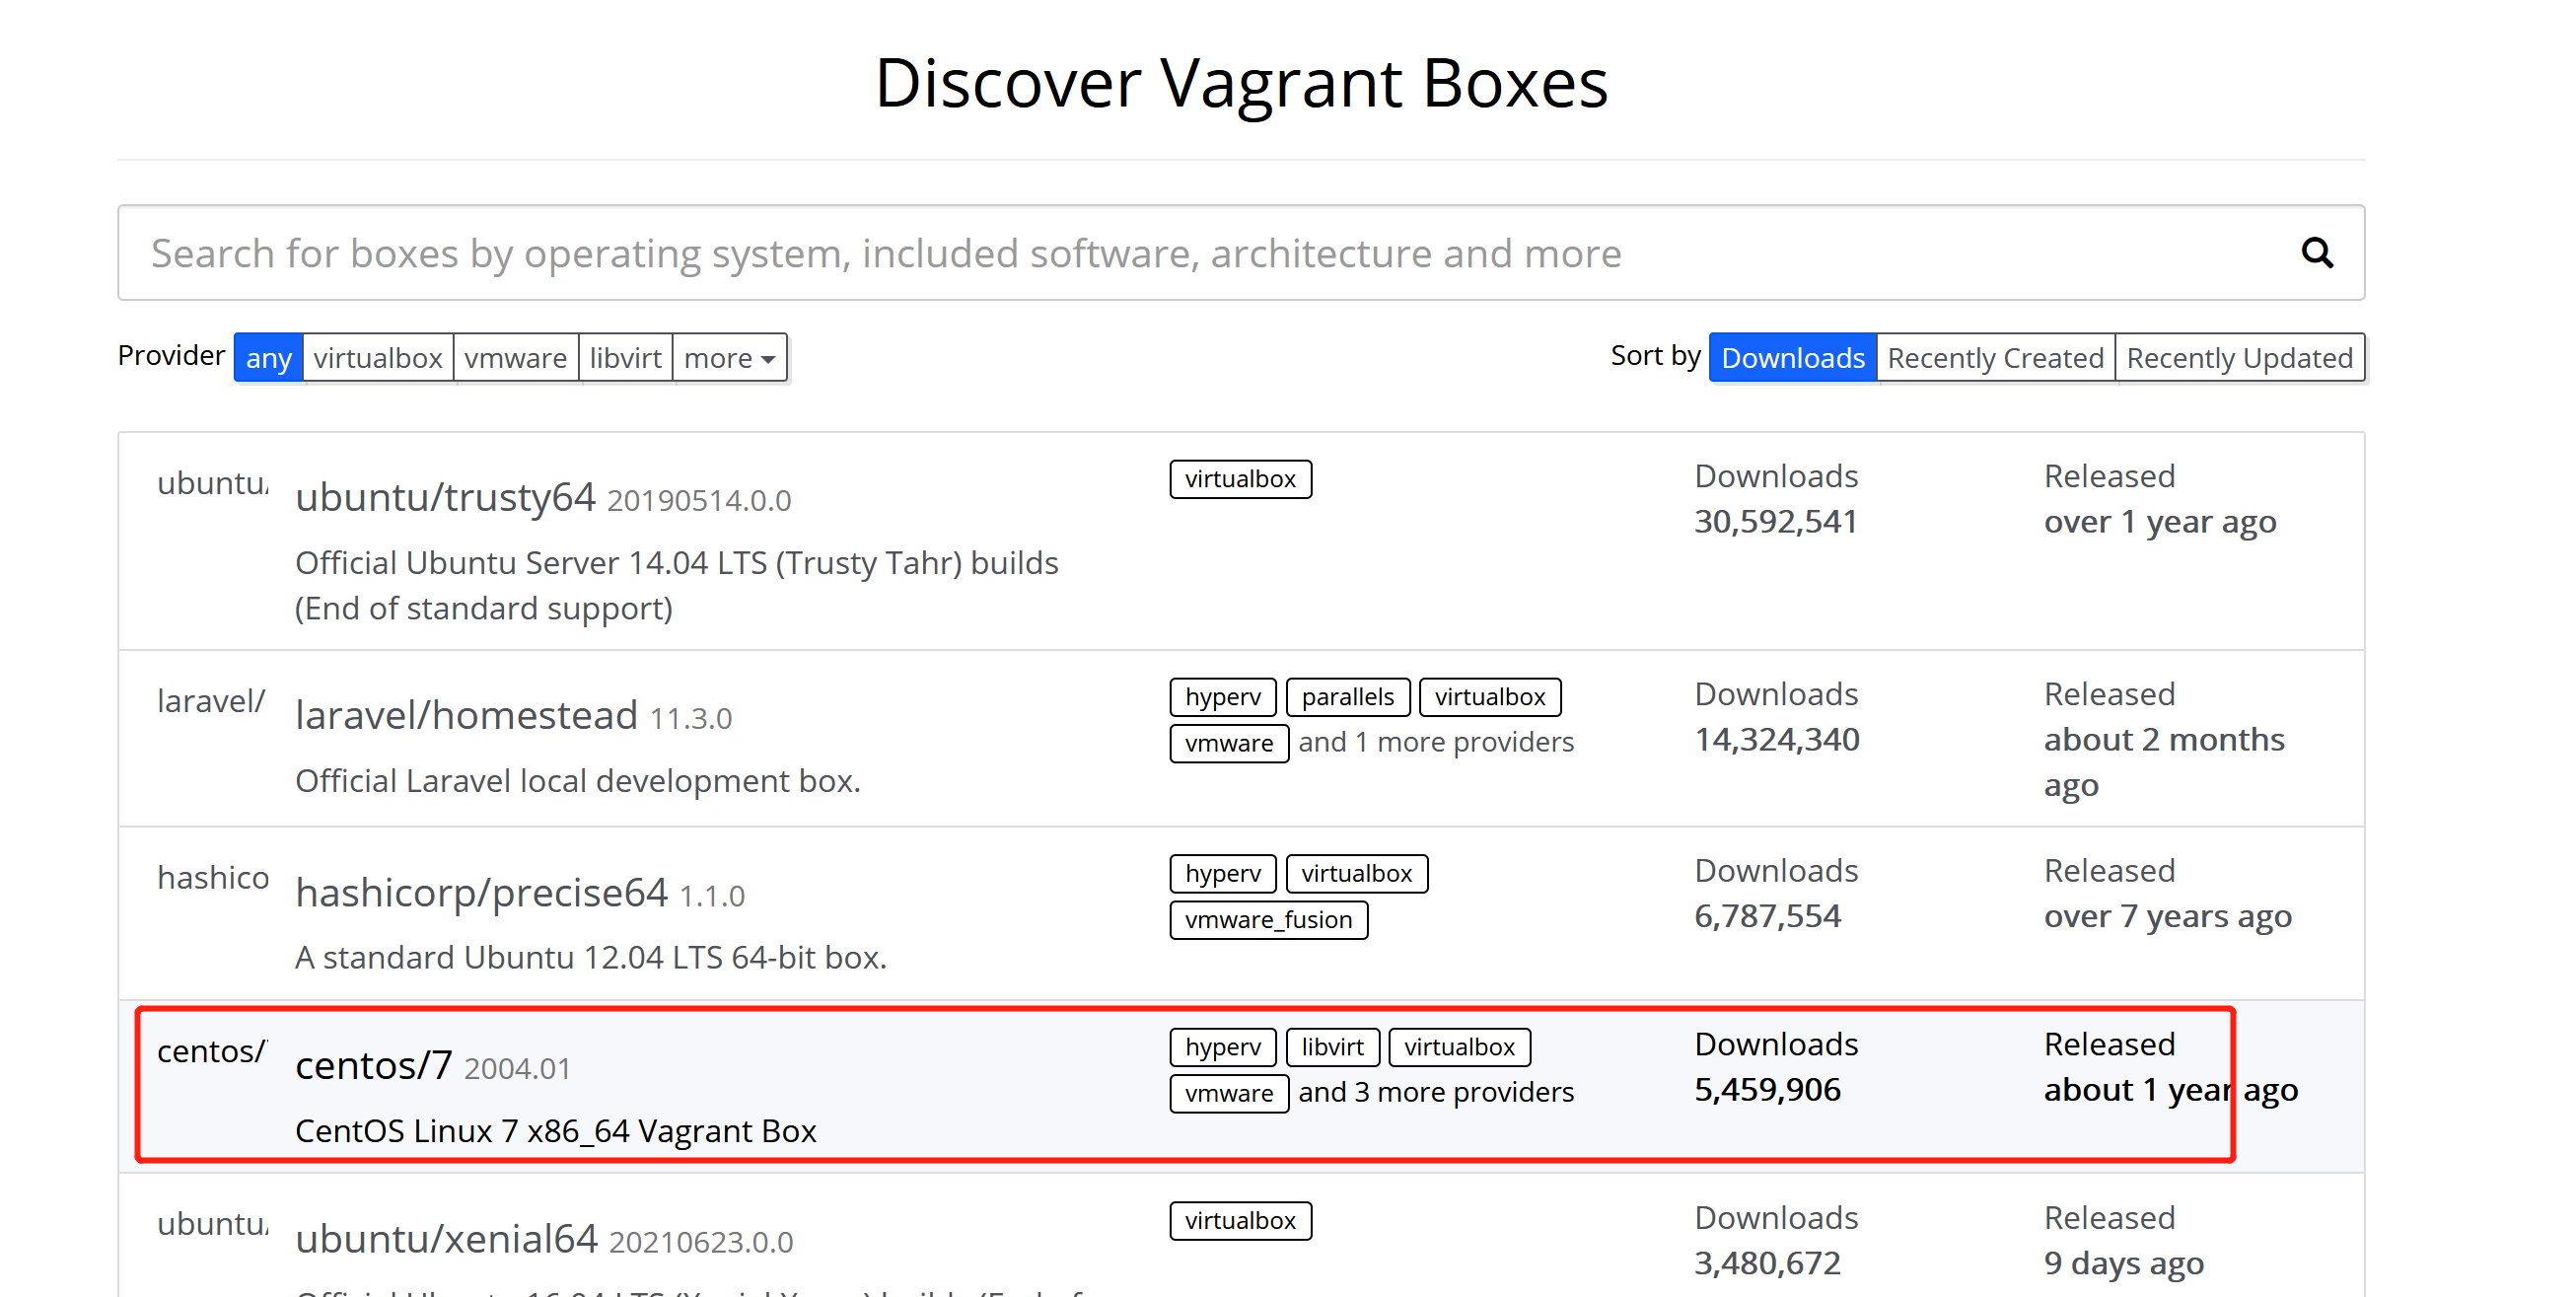Click 'about 2 months ago' release text
This screenshot has width=2576, height=1297.
[2164, 762]
